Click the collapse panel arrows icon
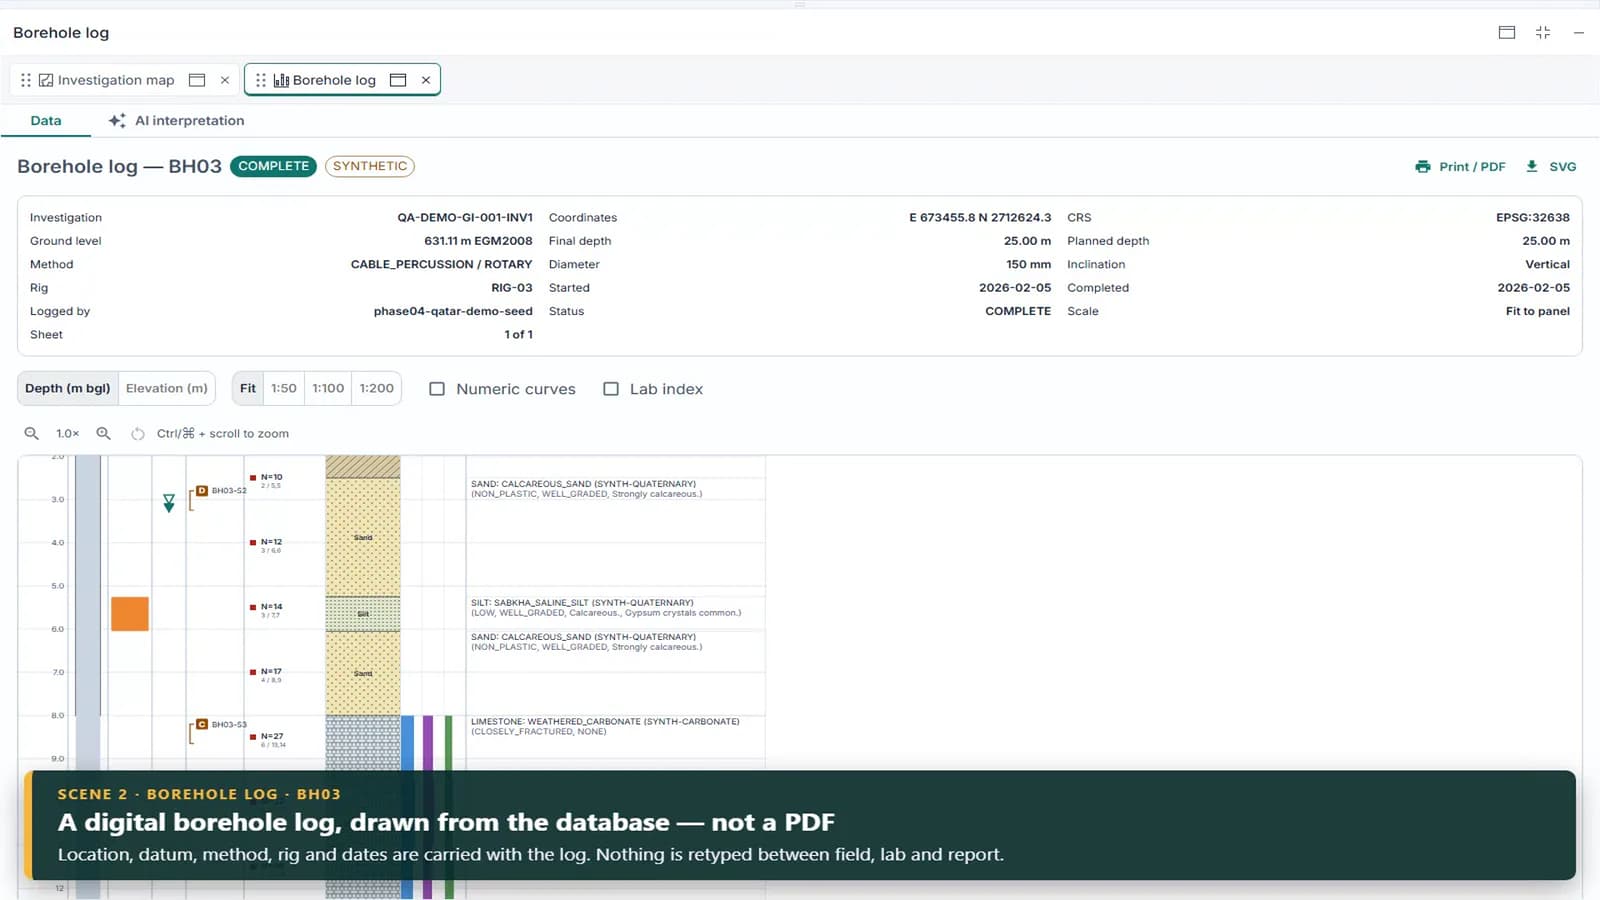 (1543, 32)
